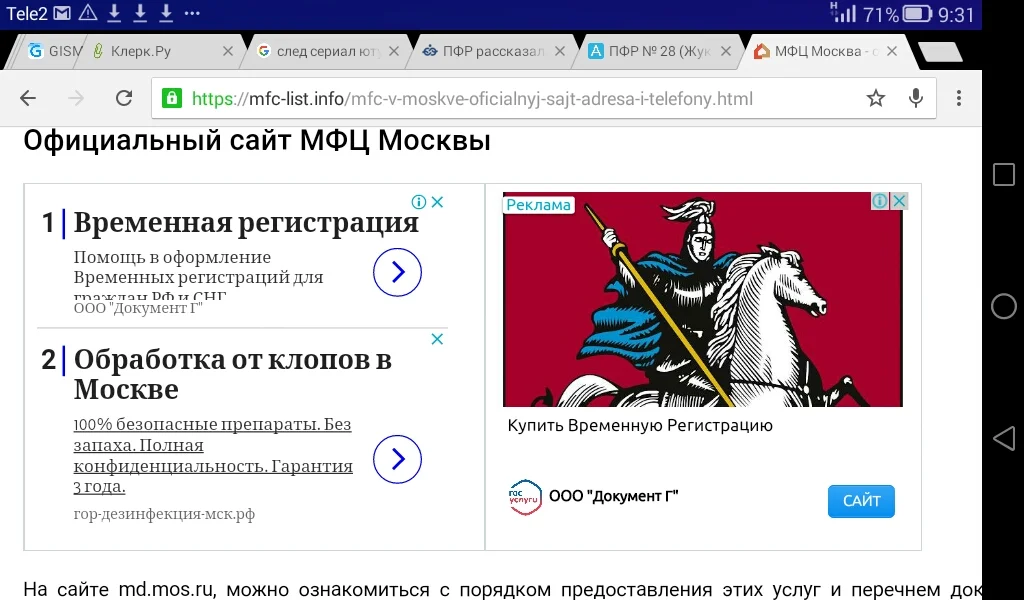
Task: Click the госуслуги logo in the ad
Action: [525, 497]
